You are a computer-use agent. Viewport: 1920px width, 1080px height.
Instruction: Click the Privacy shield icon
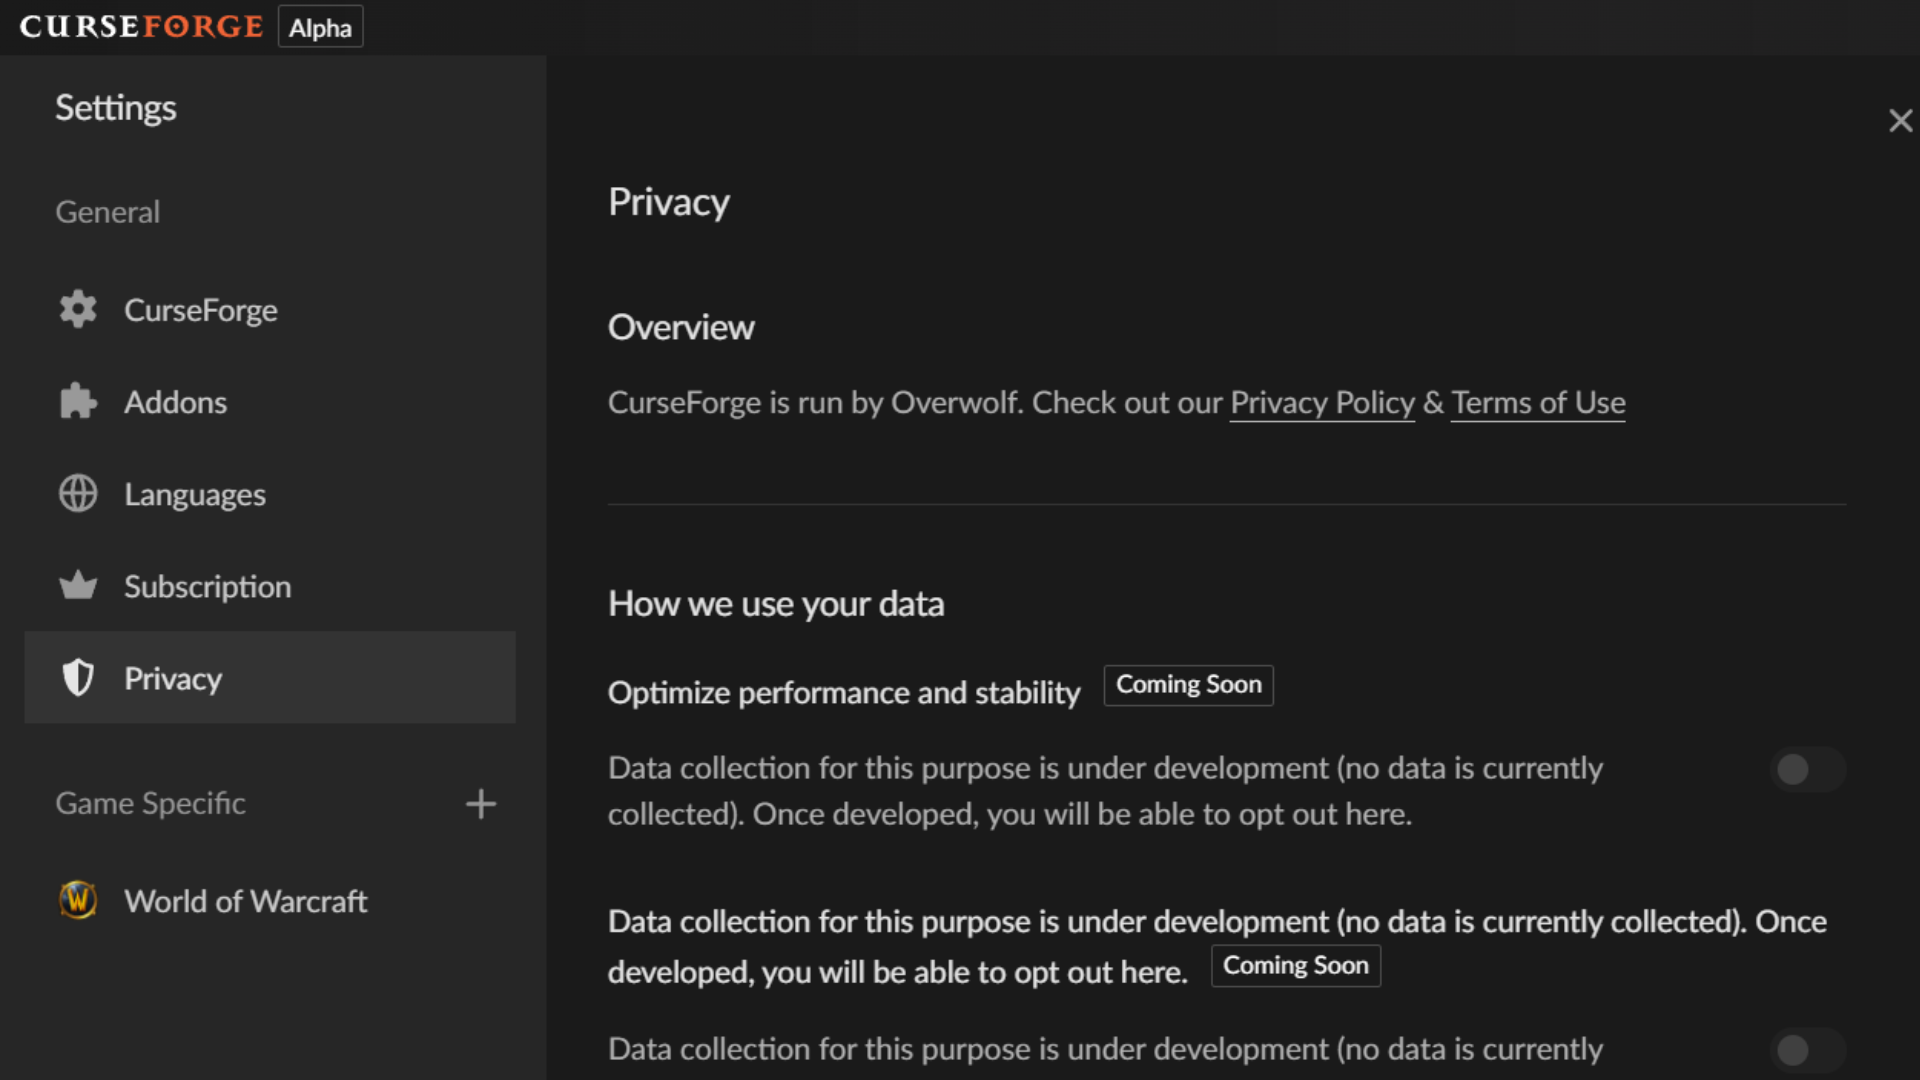[x=78, y=678]
